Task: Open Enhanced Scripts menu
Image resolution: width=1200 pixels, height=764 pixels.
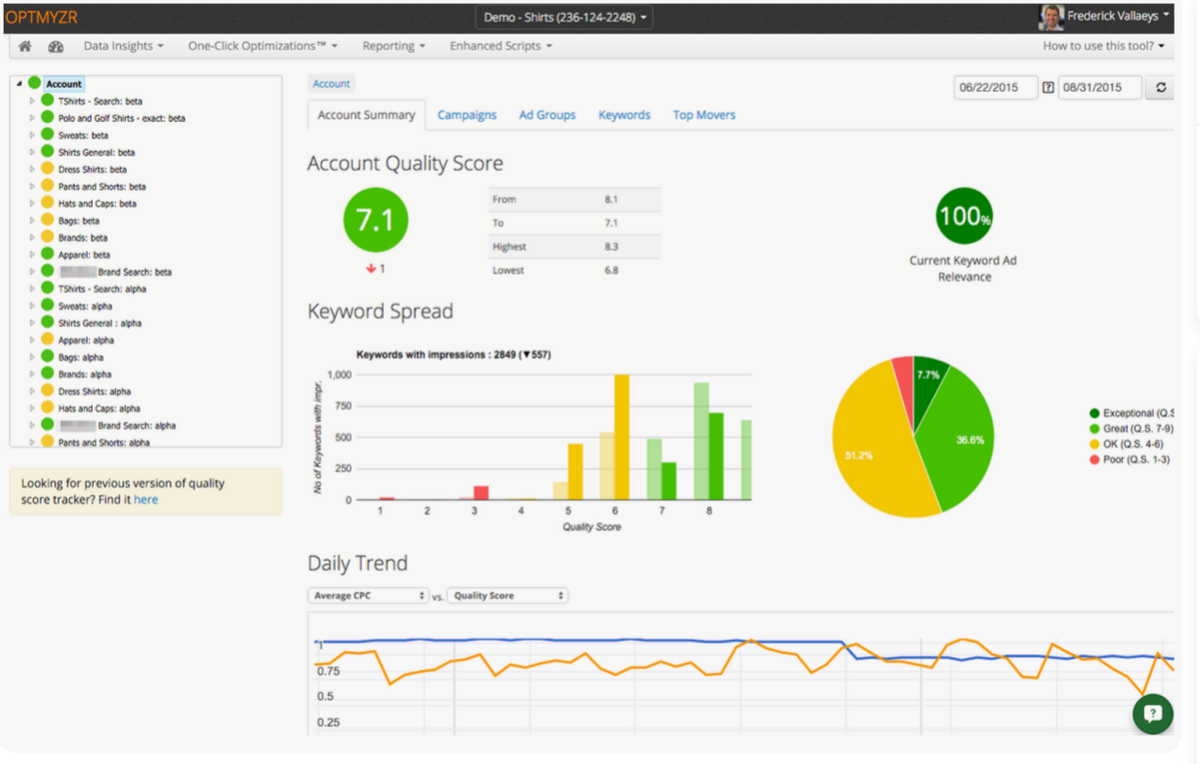Action: pos(500,46)
